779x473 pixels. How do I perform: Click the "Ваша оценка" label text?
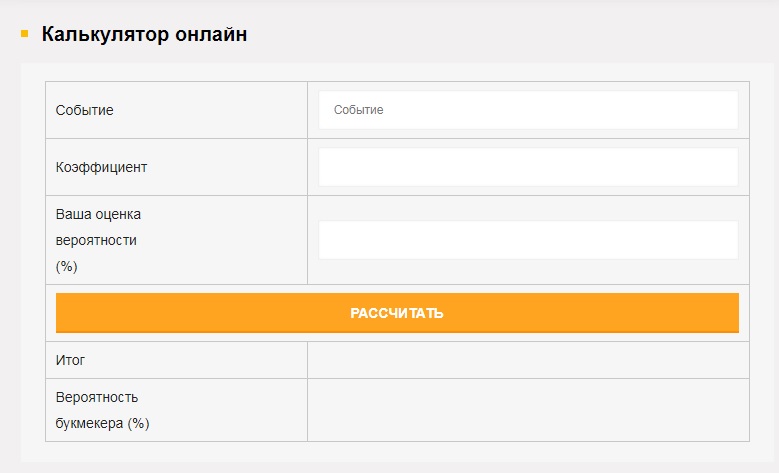pos(99,214)
